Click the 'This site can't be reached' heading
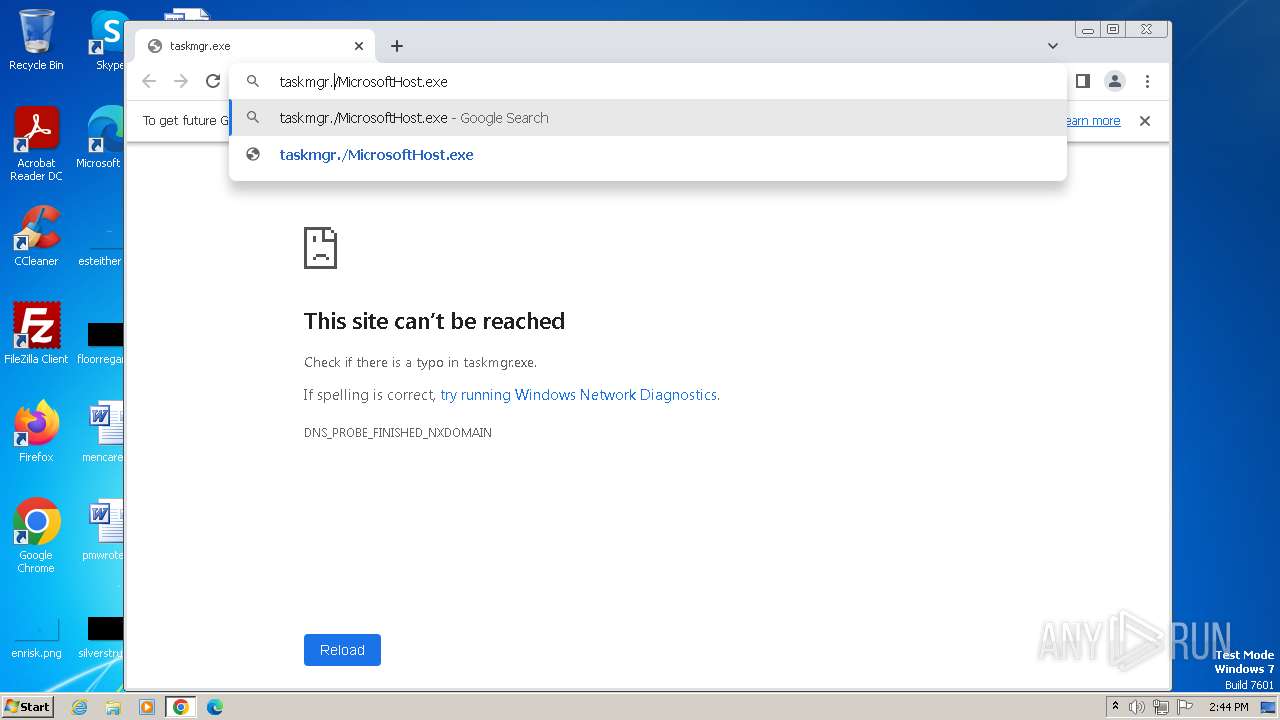Screen dimensions: 1280x720 click(x=434, y=321)
